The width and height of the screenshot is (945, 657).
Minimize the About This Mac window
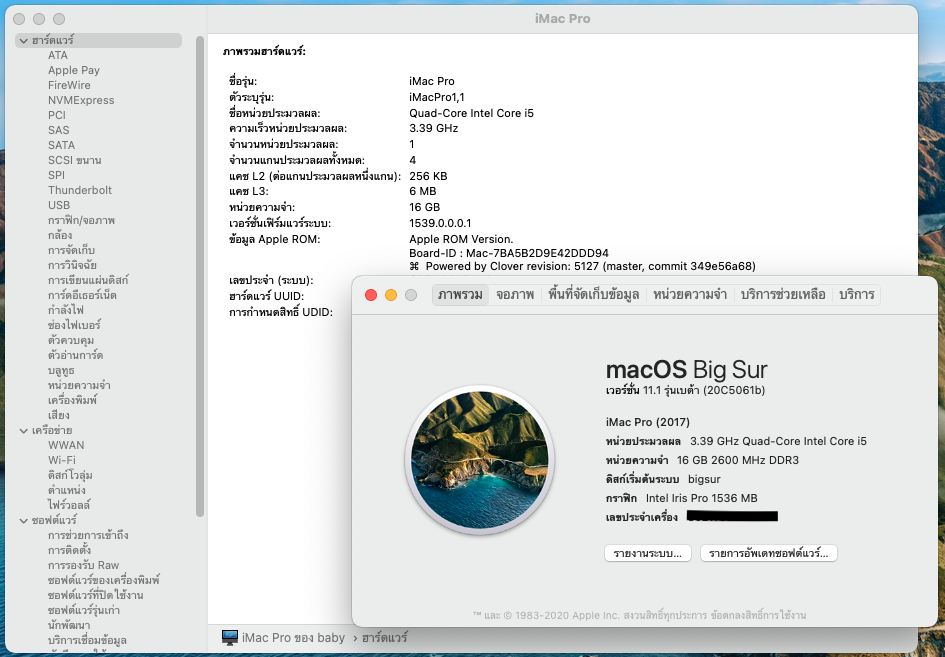pos(391,295)
